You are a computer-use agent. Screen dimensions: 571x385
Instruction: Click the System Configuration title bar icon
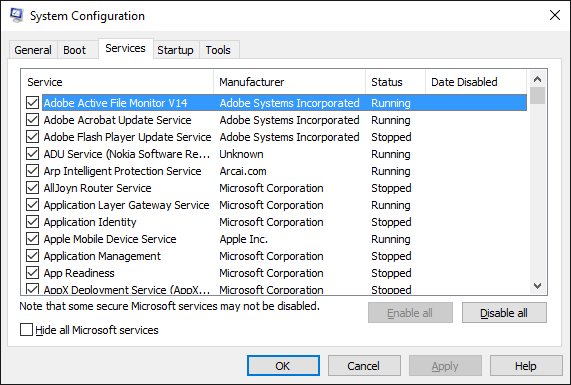click(17, 15)
